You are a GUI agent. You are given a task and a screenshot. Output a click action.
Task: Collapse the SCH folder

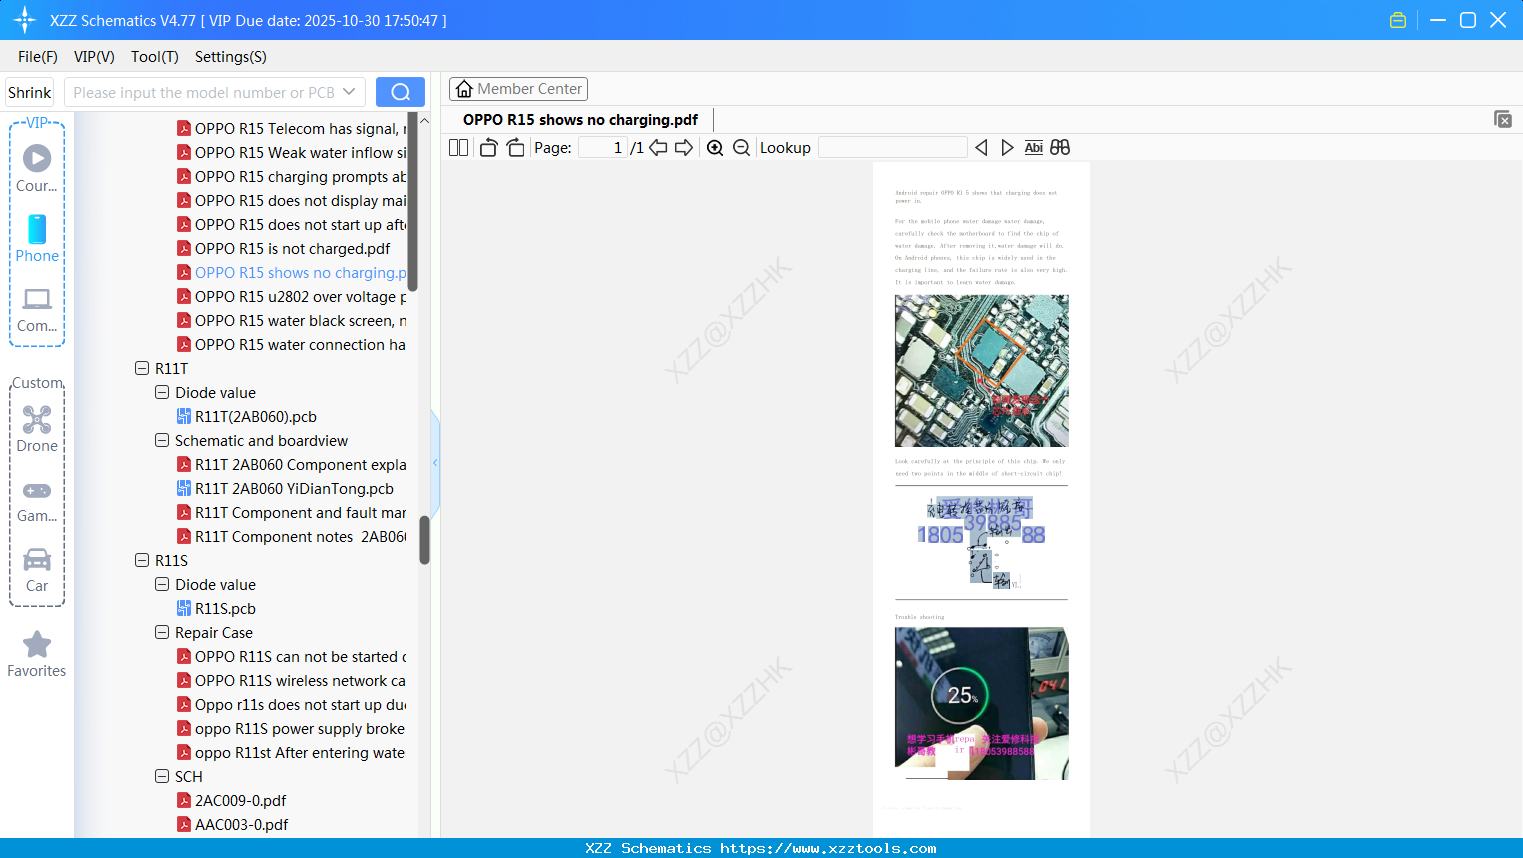coord(162,776)
